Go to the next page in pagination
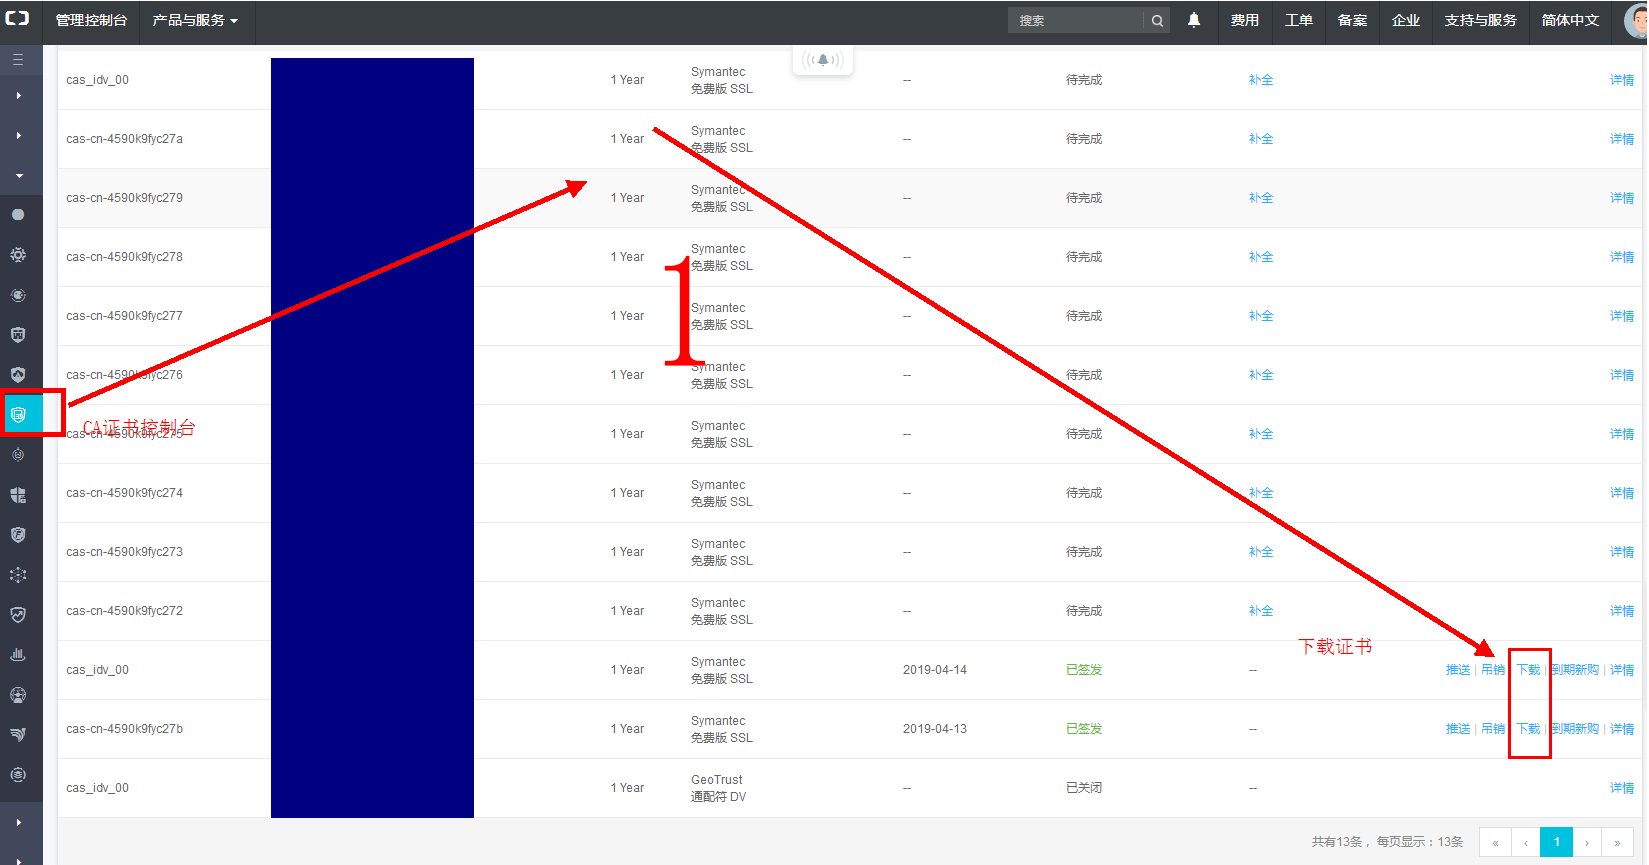1649x865 pixels. (1587, 842)
